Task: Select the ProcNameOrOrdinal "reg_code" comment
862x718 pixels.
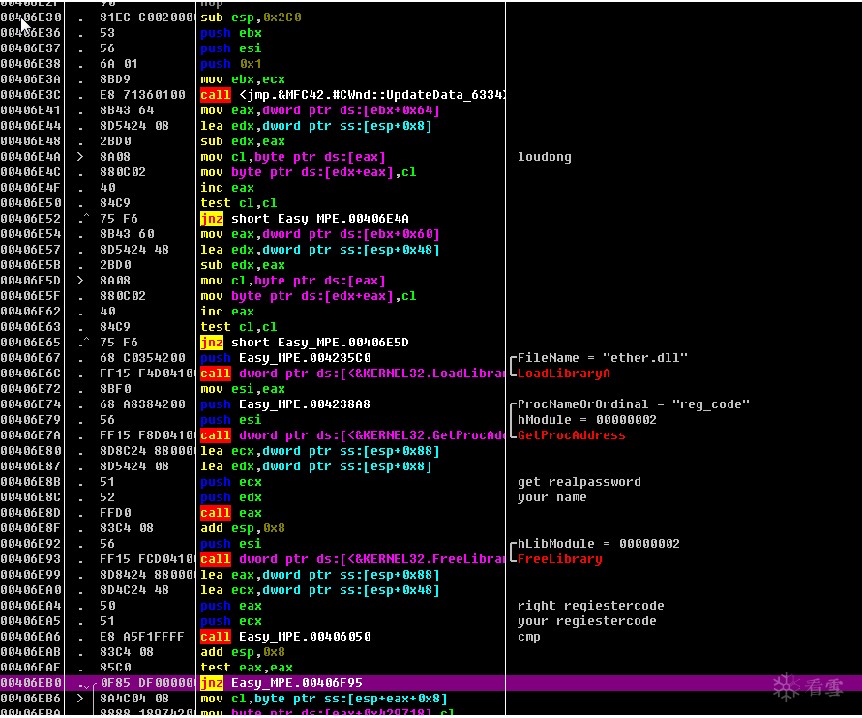Action: click(633, 405)
